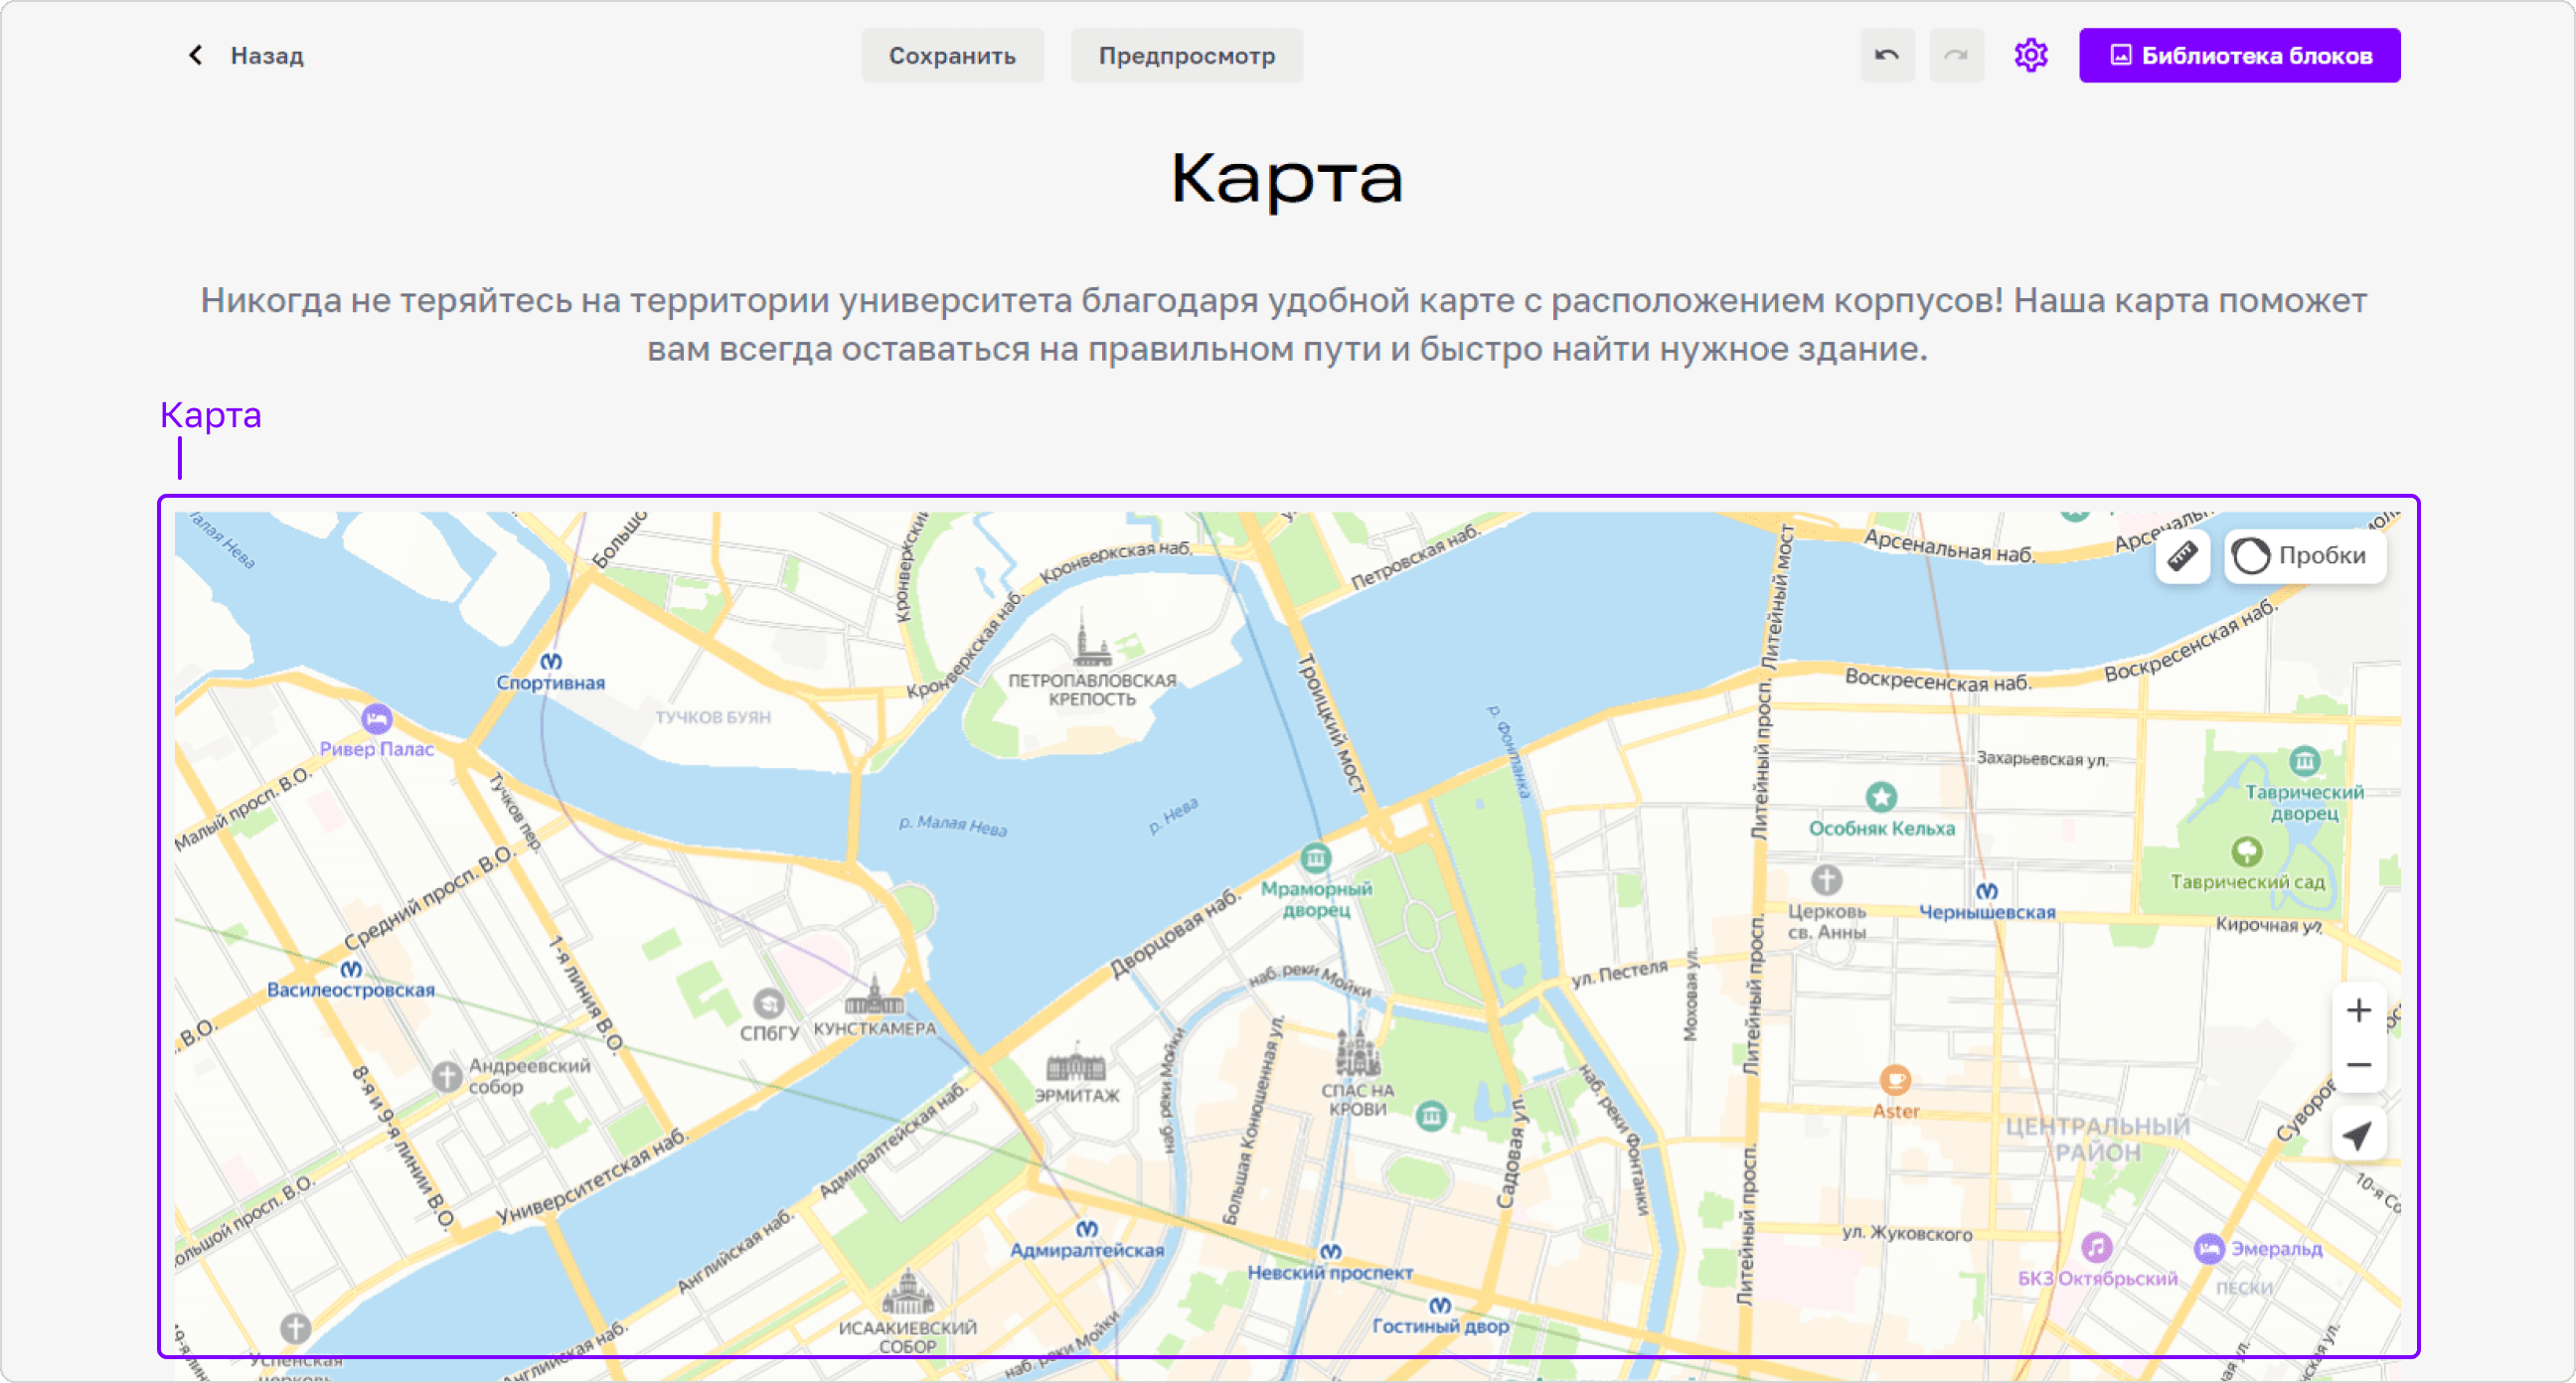Click the Исаакиевский собор landmark icon
Image resolution: width=2576 pixels, height=1383 pixels.
click(907, 1293)
